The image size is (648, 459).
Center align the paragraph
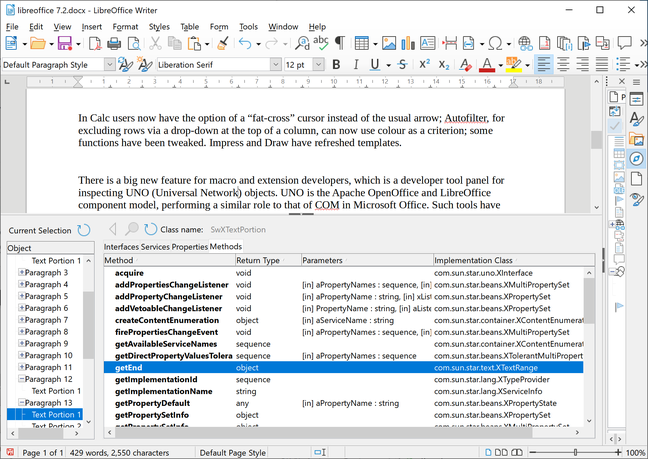coord(563,64)
